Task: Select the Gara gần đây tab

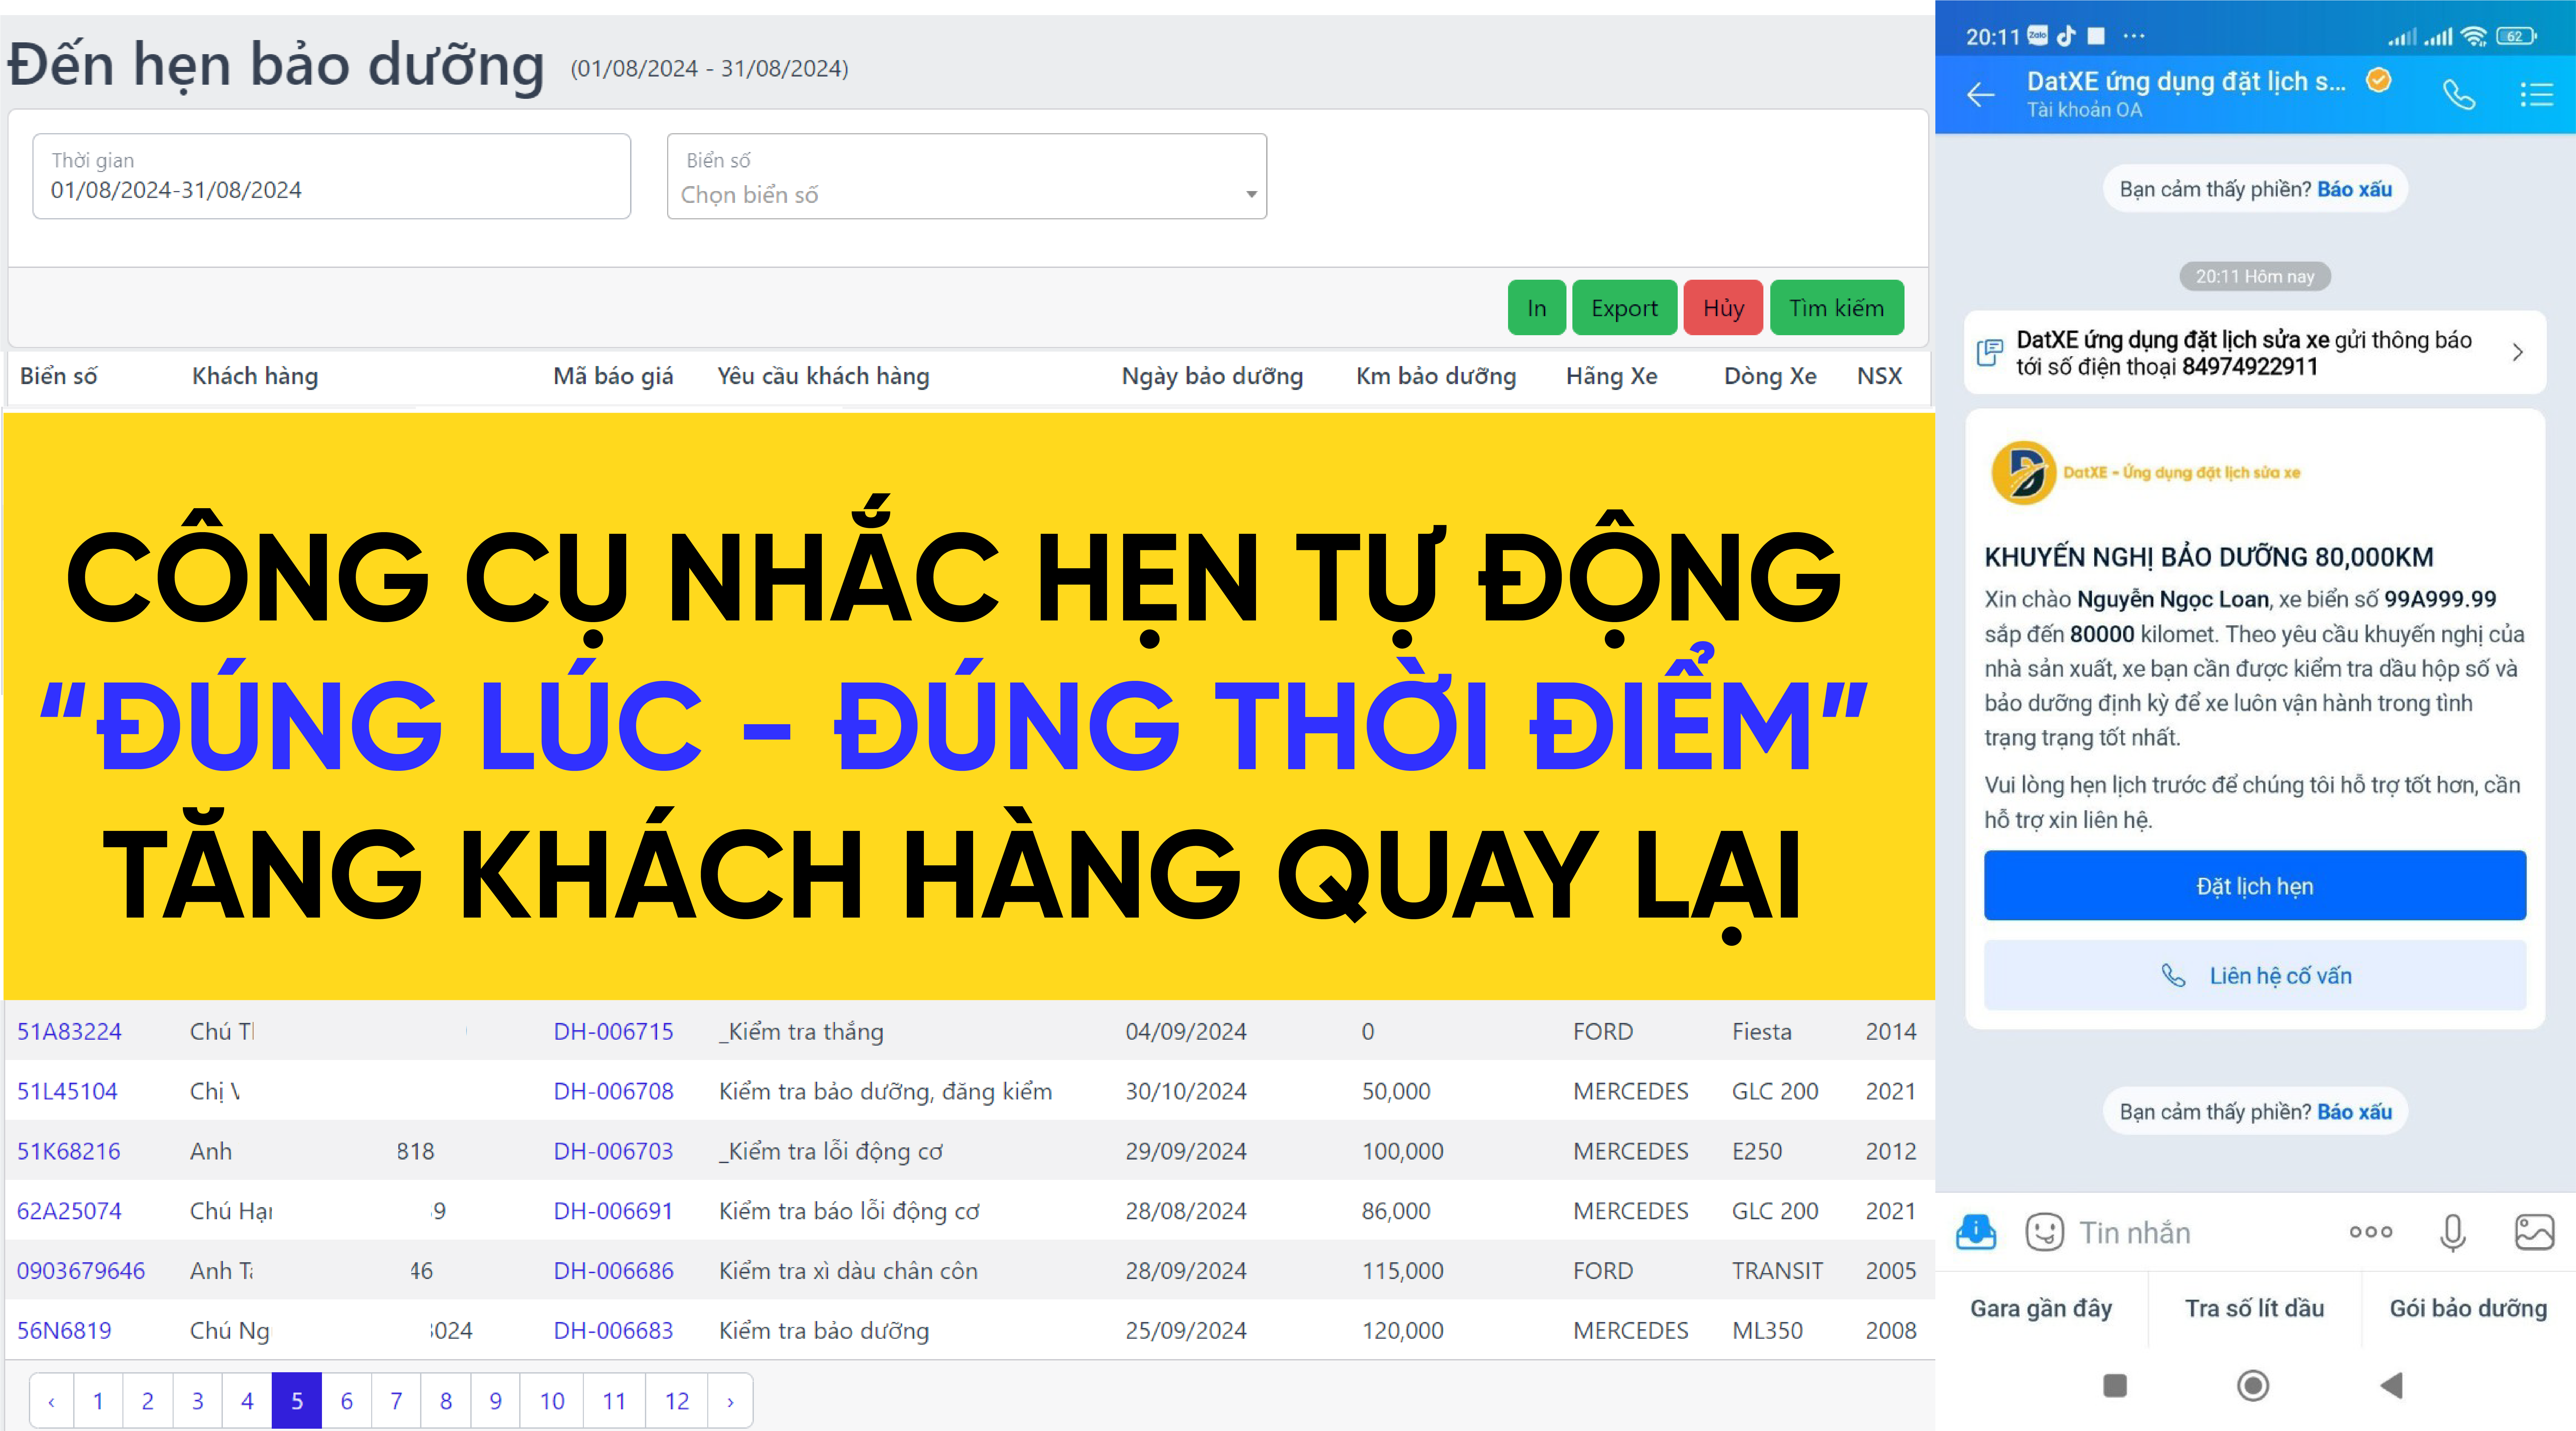Action: pos(2041,1308)
